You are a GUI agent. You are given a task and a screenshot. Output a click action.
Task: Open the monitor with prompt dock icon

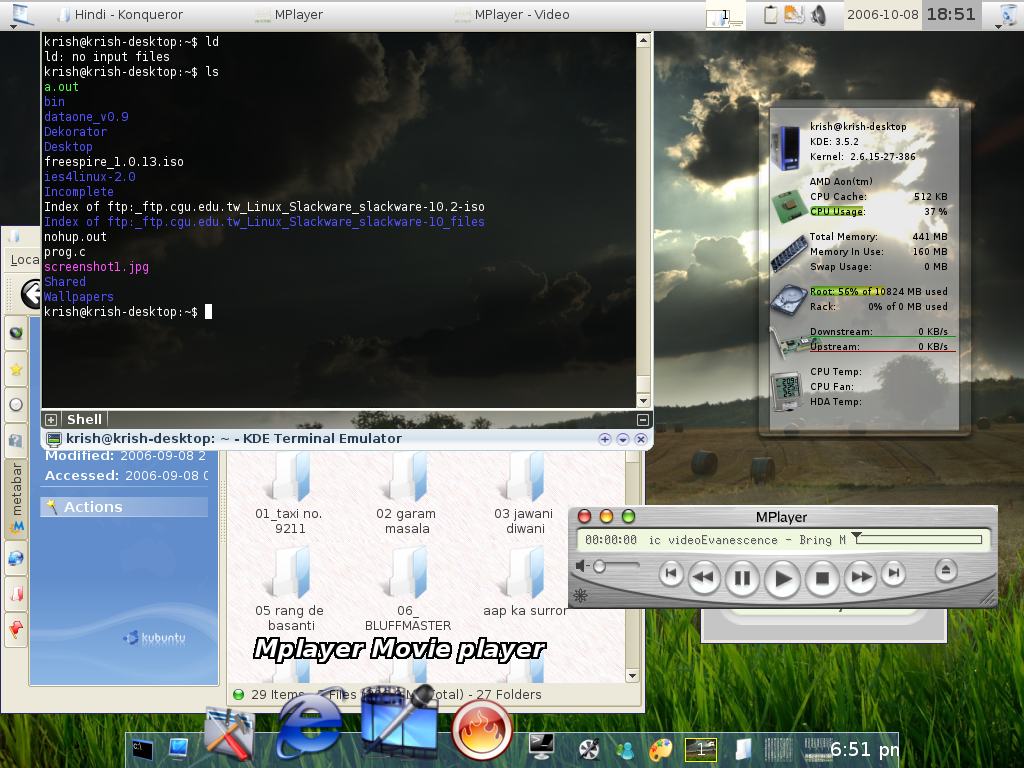pyautogui.click(x=541, y=745)
